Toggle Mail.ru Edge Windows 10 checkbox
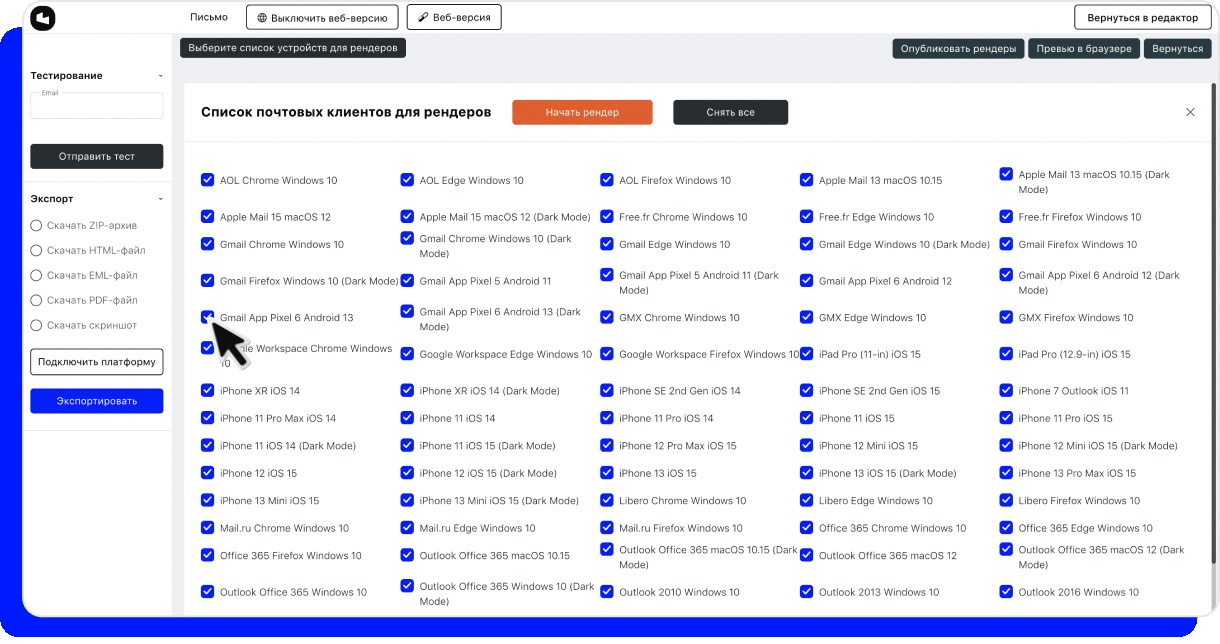 point(407,528)
